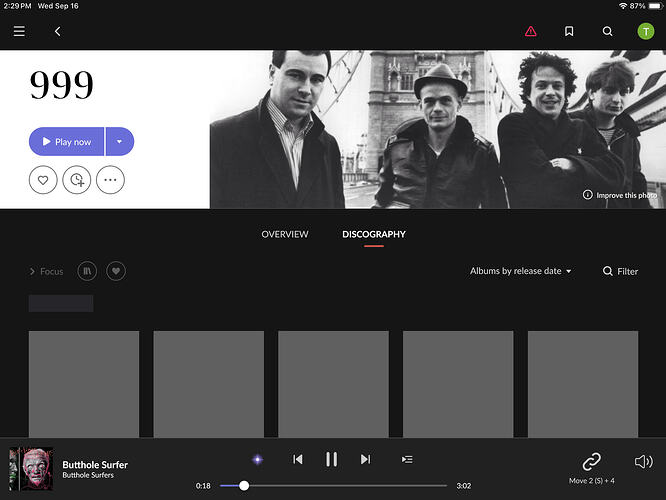Favorite the artist 999 with heart button
Image resolution: width=666 pixels, height=500 pixels.
pos(43,180)
